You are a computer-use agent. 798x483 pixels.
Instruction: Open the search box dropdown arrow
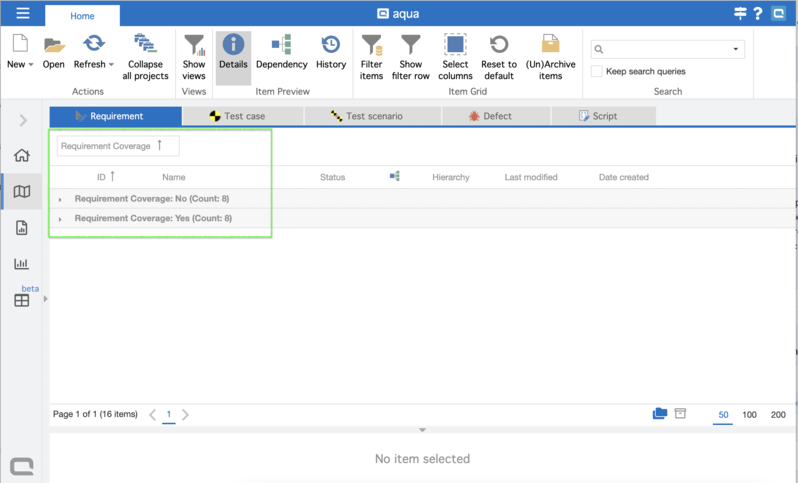pos(737,49)
